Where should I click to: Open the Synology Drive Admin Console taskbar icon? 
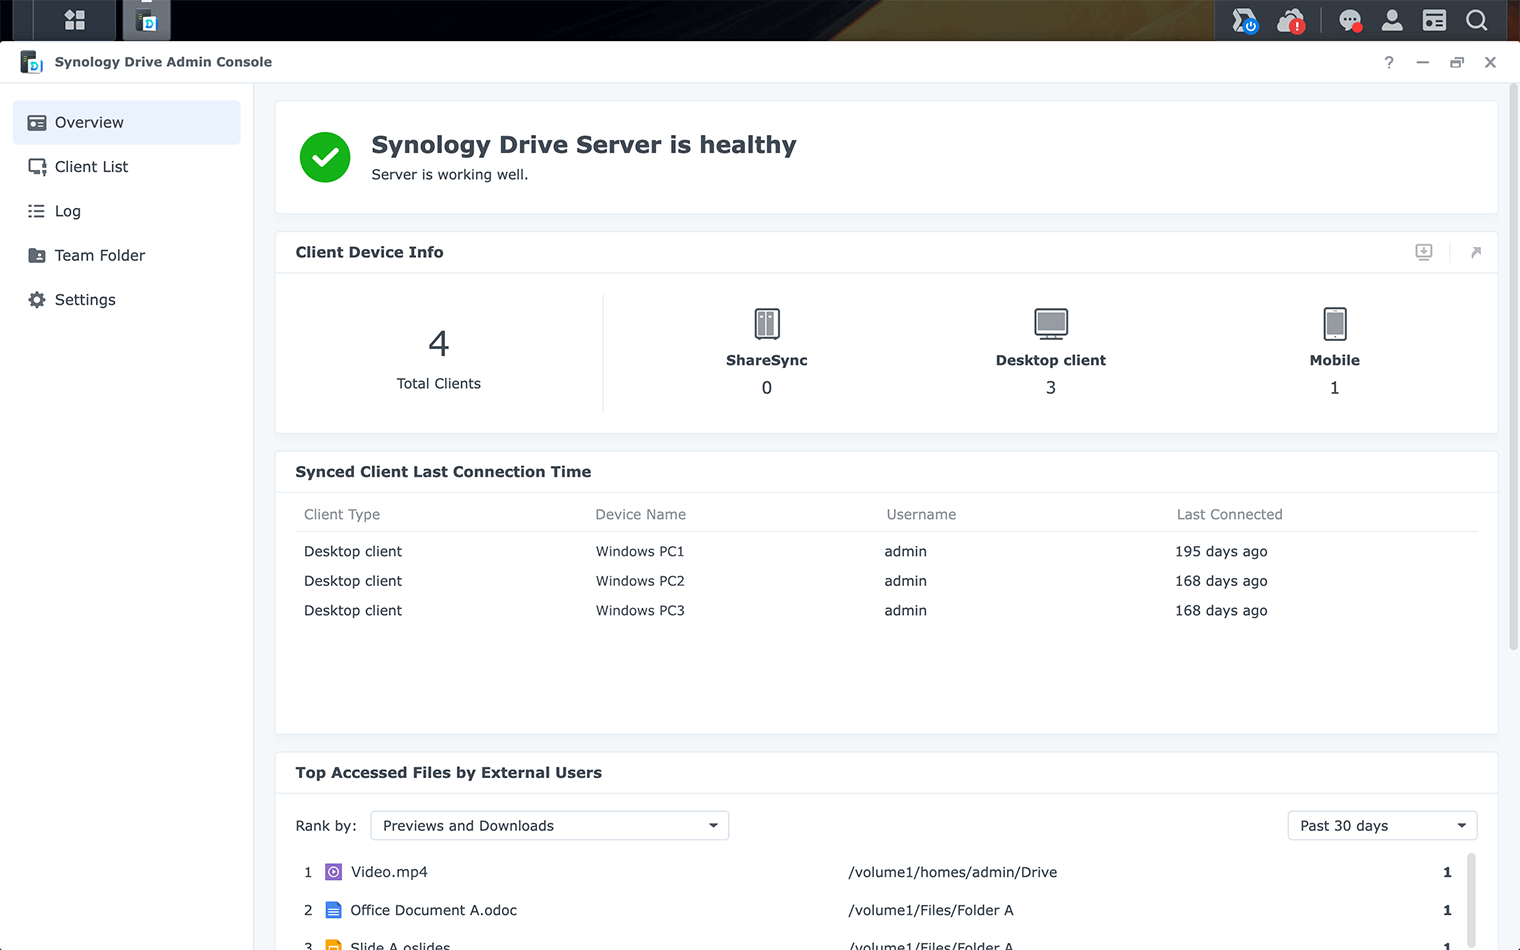146,20
